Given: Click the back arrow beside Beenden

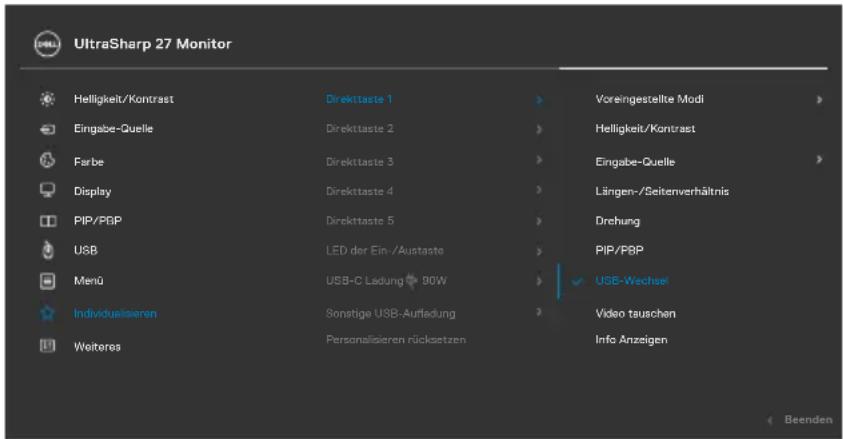Looking at the screenshot, I should (x=770, y=420).
